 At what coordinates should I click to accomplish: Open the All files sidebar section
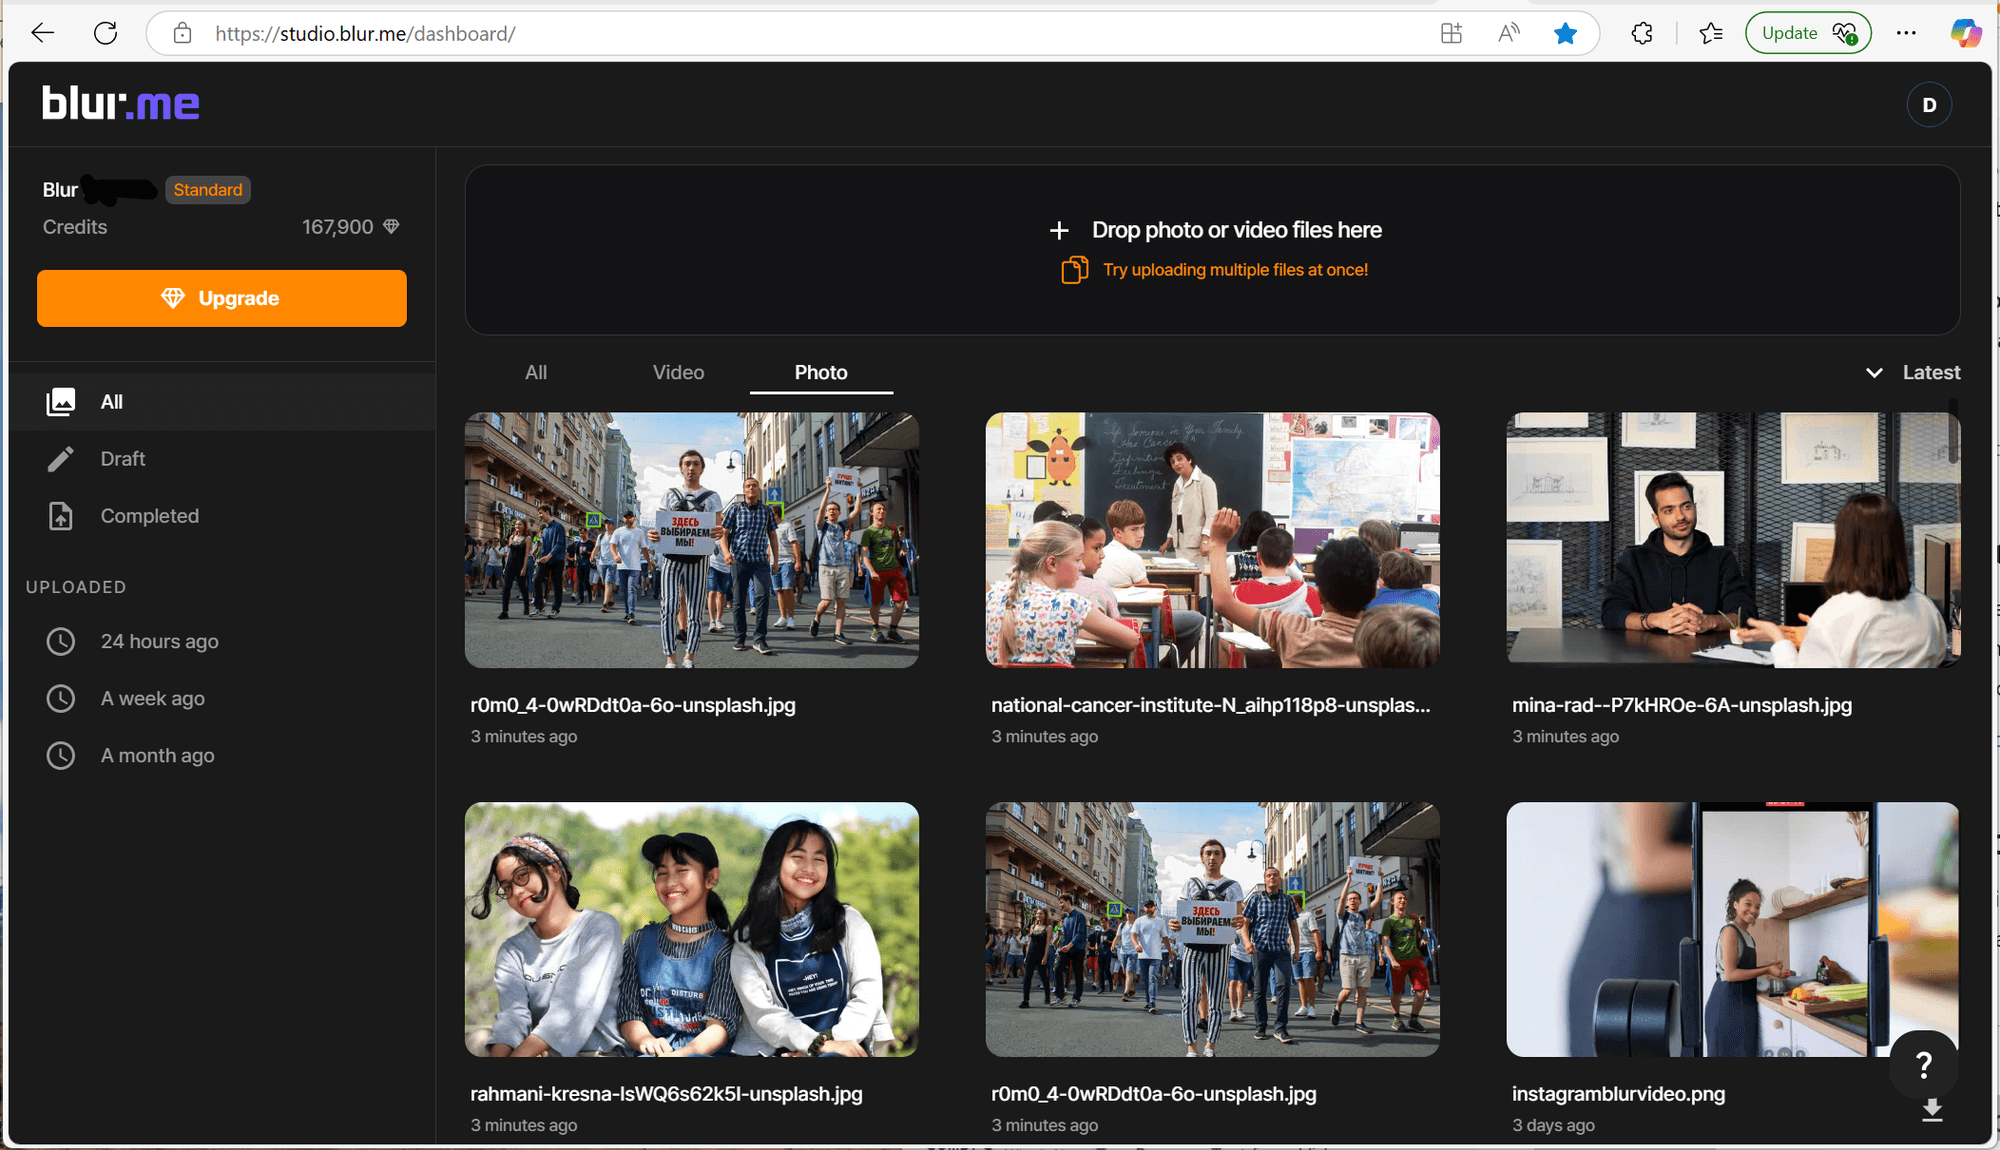pos(110,401)
